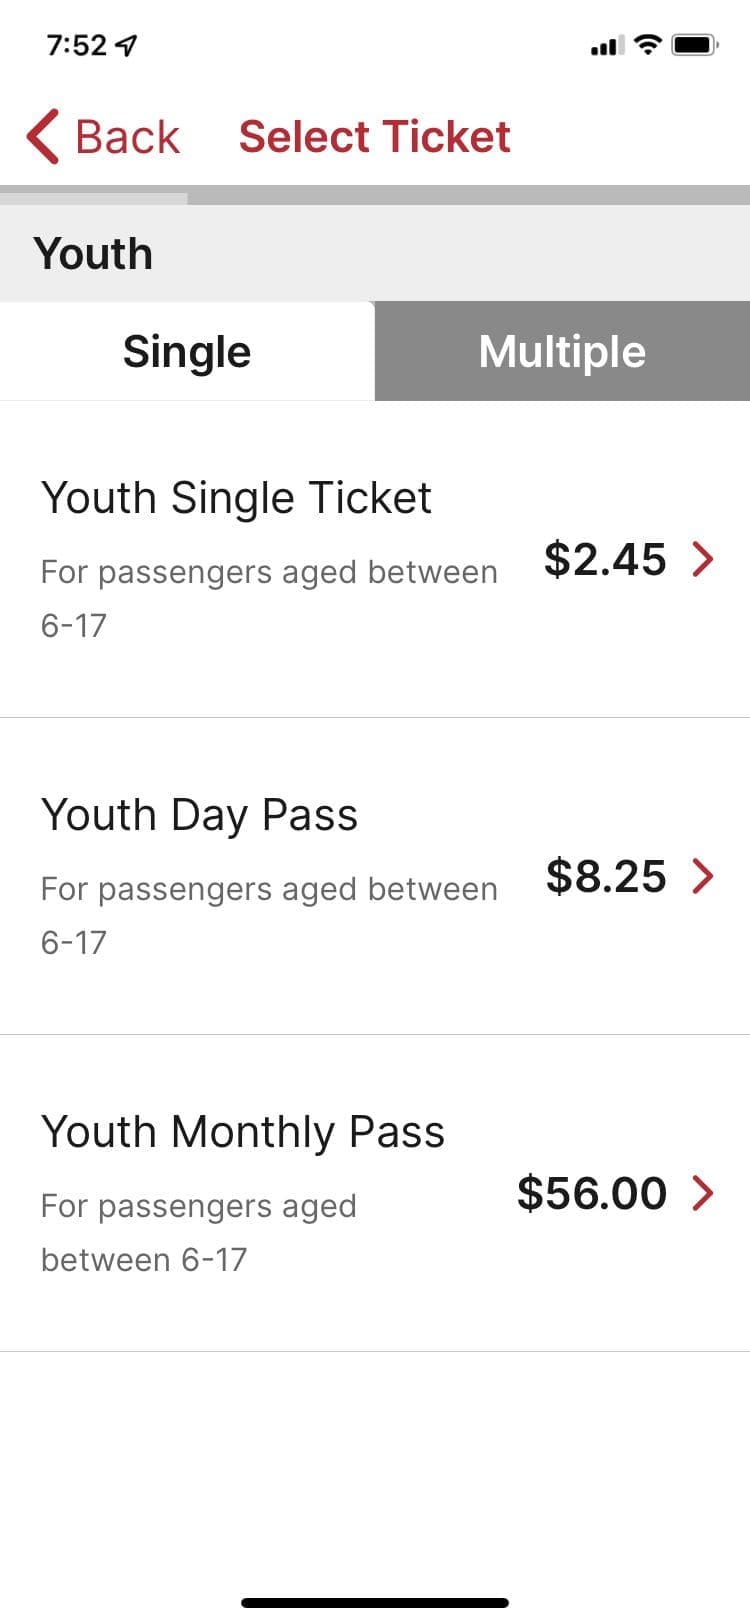Tap the $2.45 price
The width and height of the screenshot is (750, 1624).
pos(604,559)
